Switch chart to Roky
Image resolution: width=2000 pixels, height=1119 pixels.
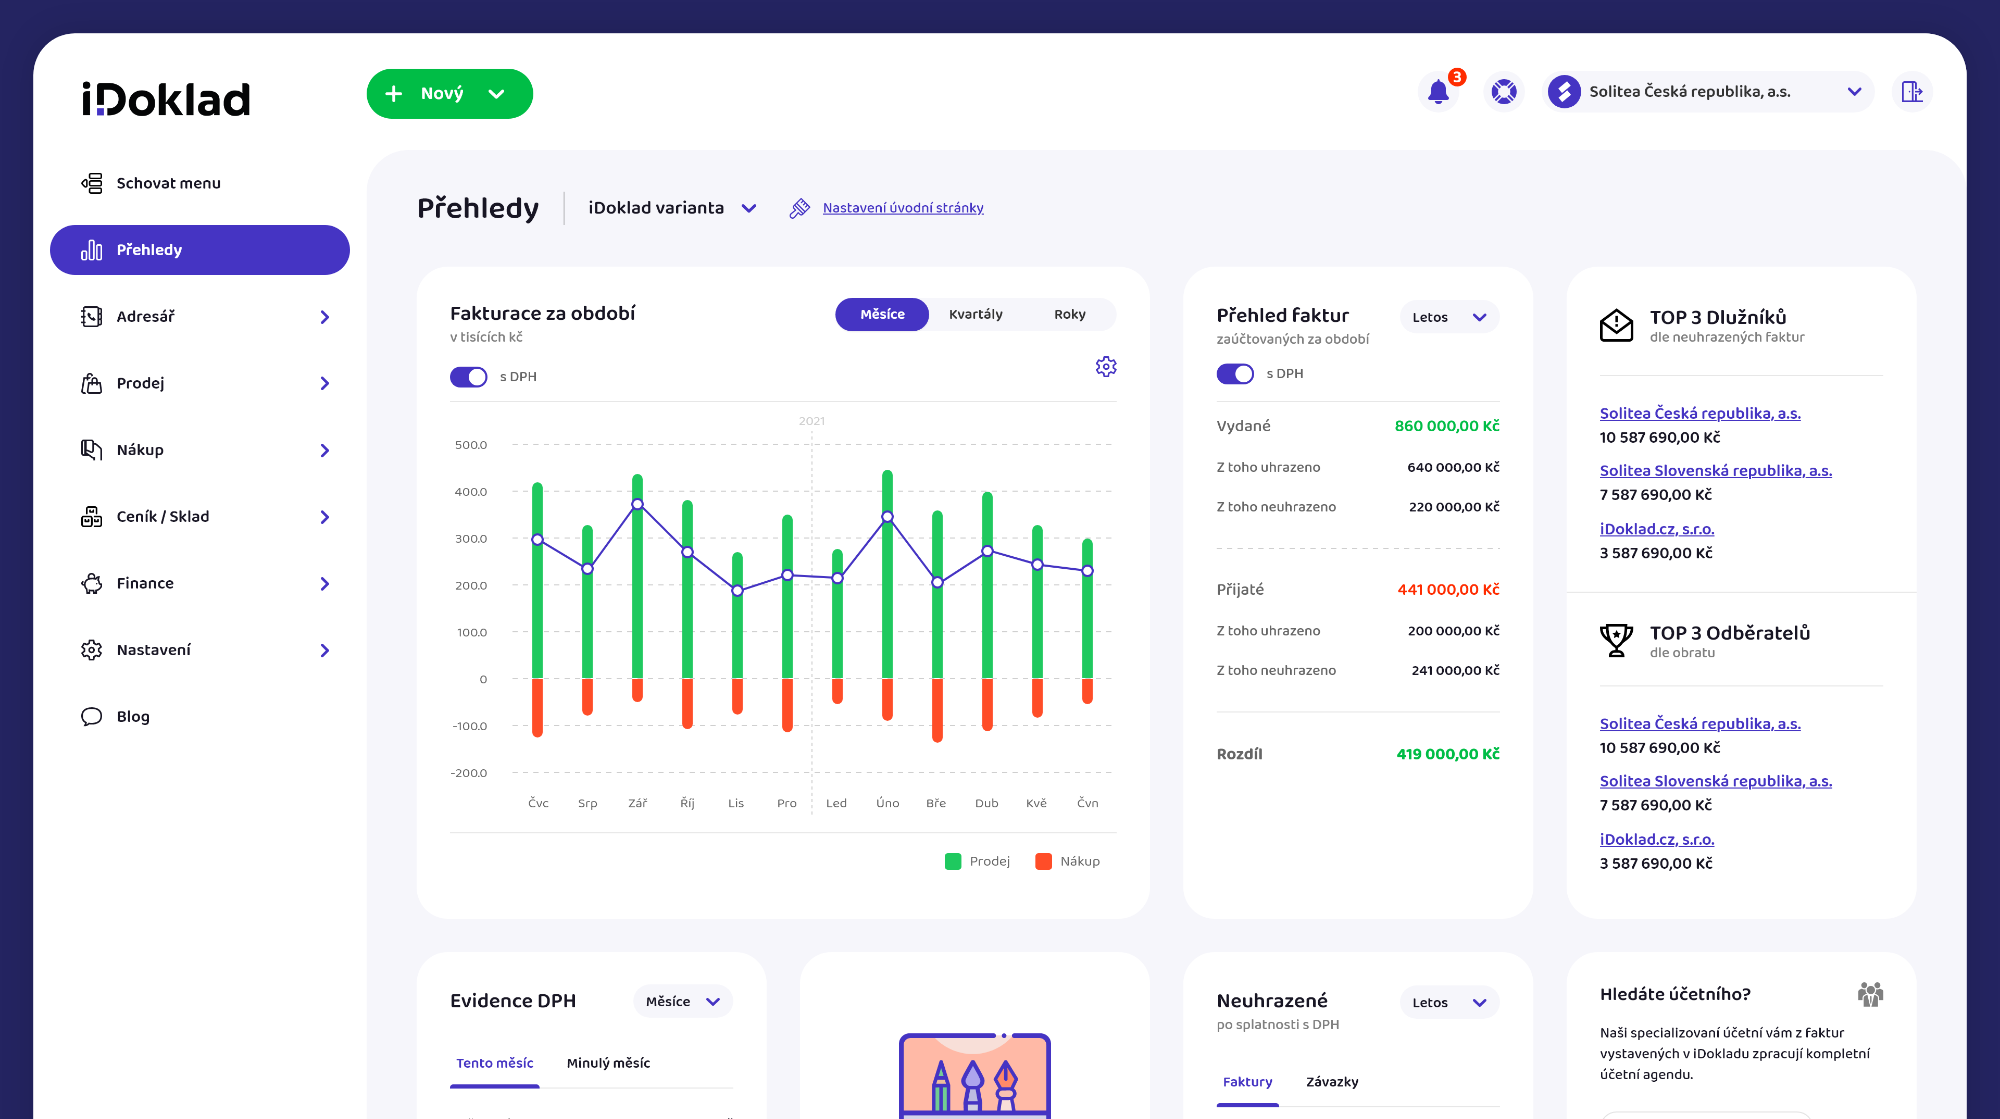click(1070, 314)
